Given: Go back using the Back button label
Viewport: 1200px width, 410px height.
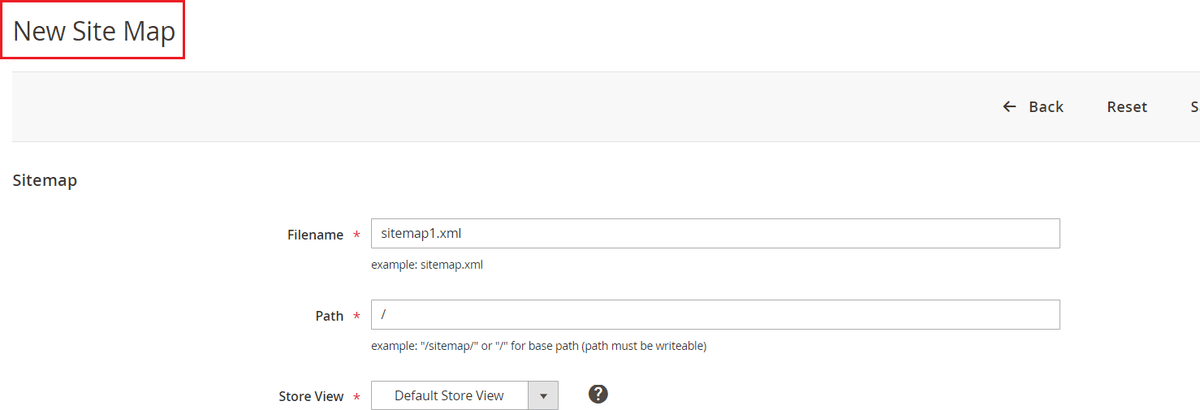Looking at the screenshot, I should 1046,107.
